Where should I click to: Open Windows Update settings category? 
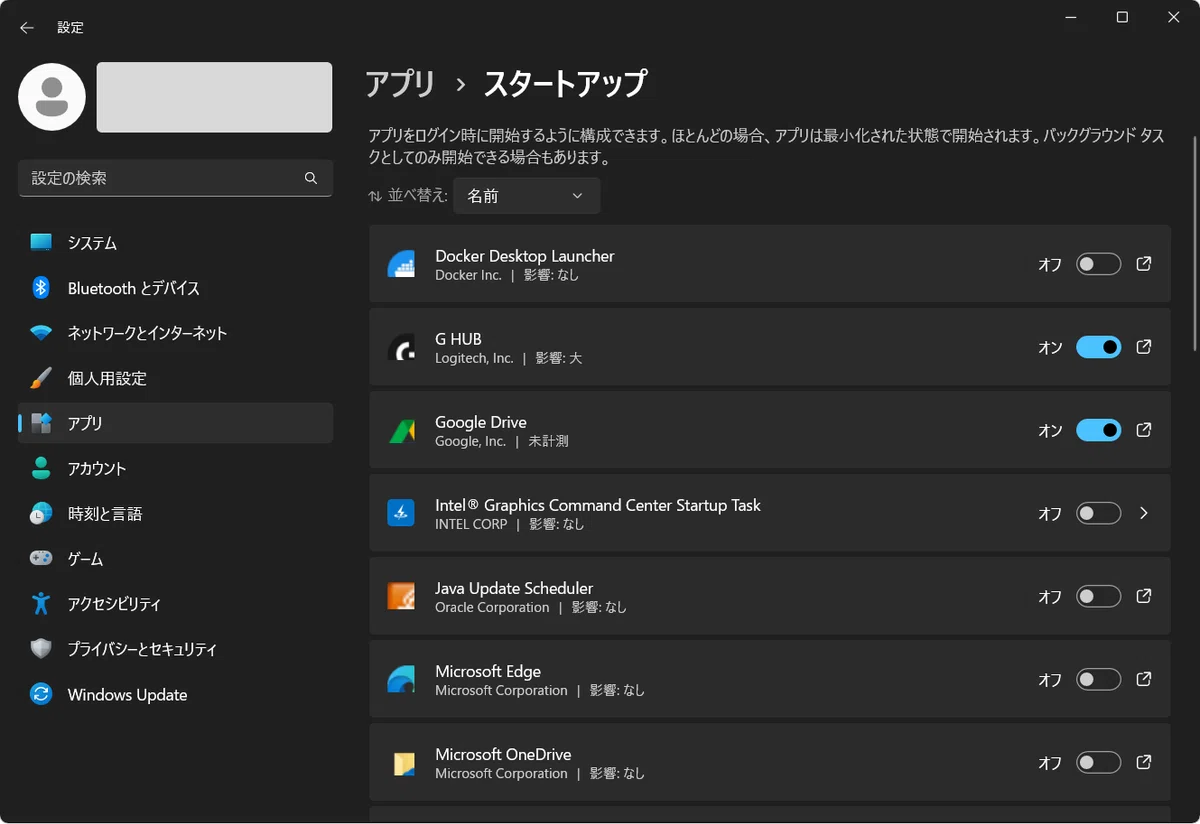tap(175, 694)
